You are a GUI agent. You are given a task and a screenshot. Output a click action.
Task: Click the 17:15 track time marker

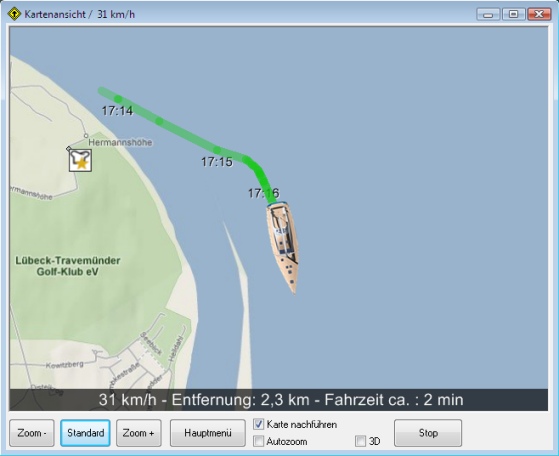pyautogui.click(x=217, y=162)
